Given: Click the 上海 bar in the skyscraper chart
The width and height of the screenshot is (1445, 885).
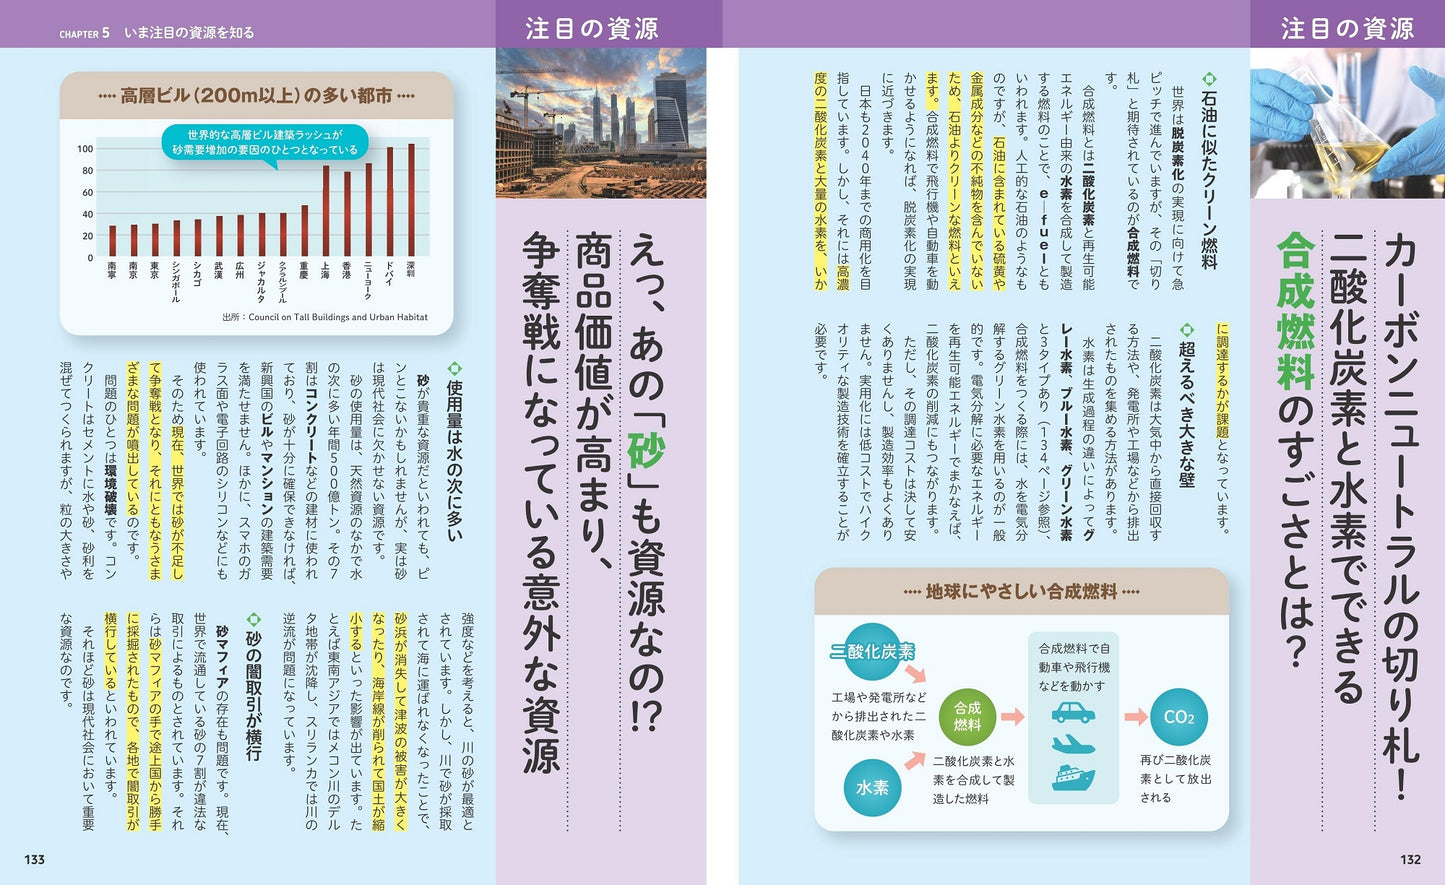Looking at the screenshot, I should [x=325, y=211].
